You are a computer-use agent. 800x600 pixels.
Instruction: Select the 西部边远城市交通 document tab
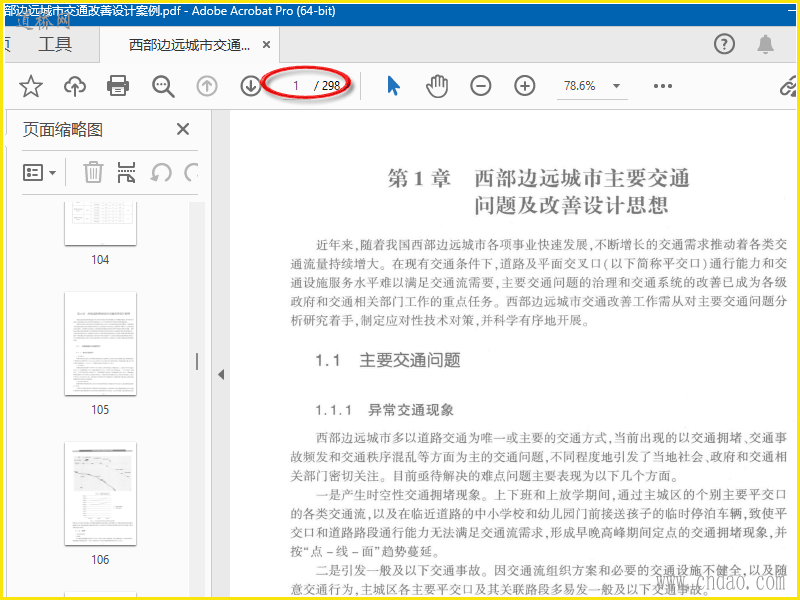[189, 45]
